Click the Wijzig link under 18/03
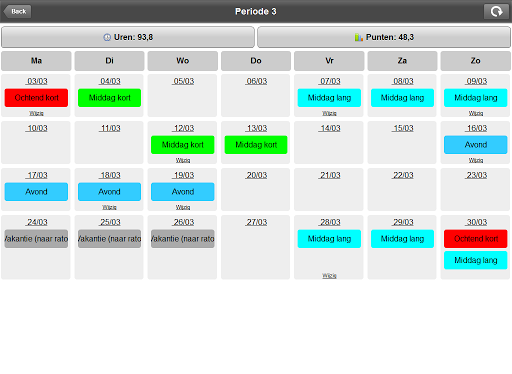The height and width of the screenshot is (374, 512). tap(109, 207)
